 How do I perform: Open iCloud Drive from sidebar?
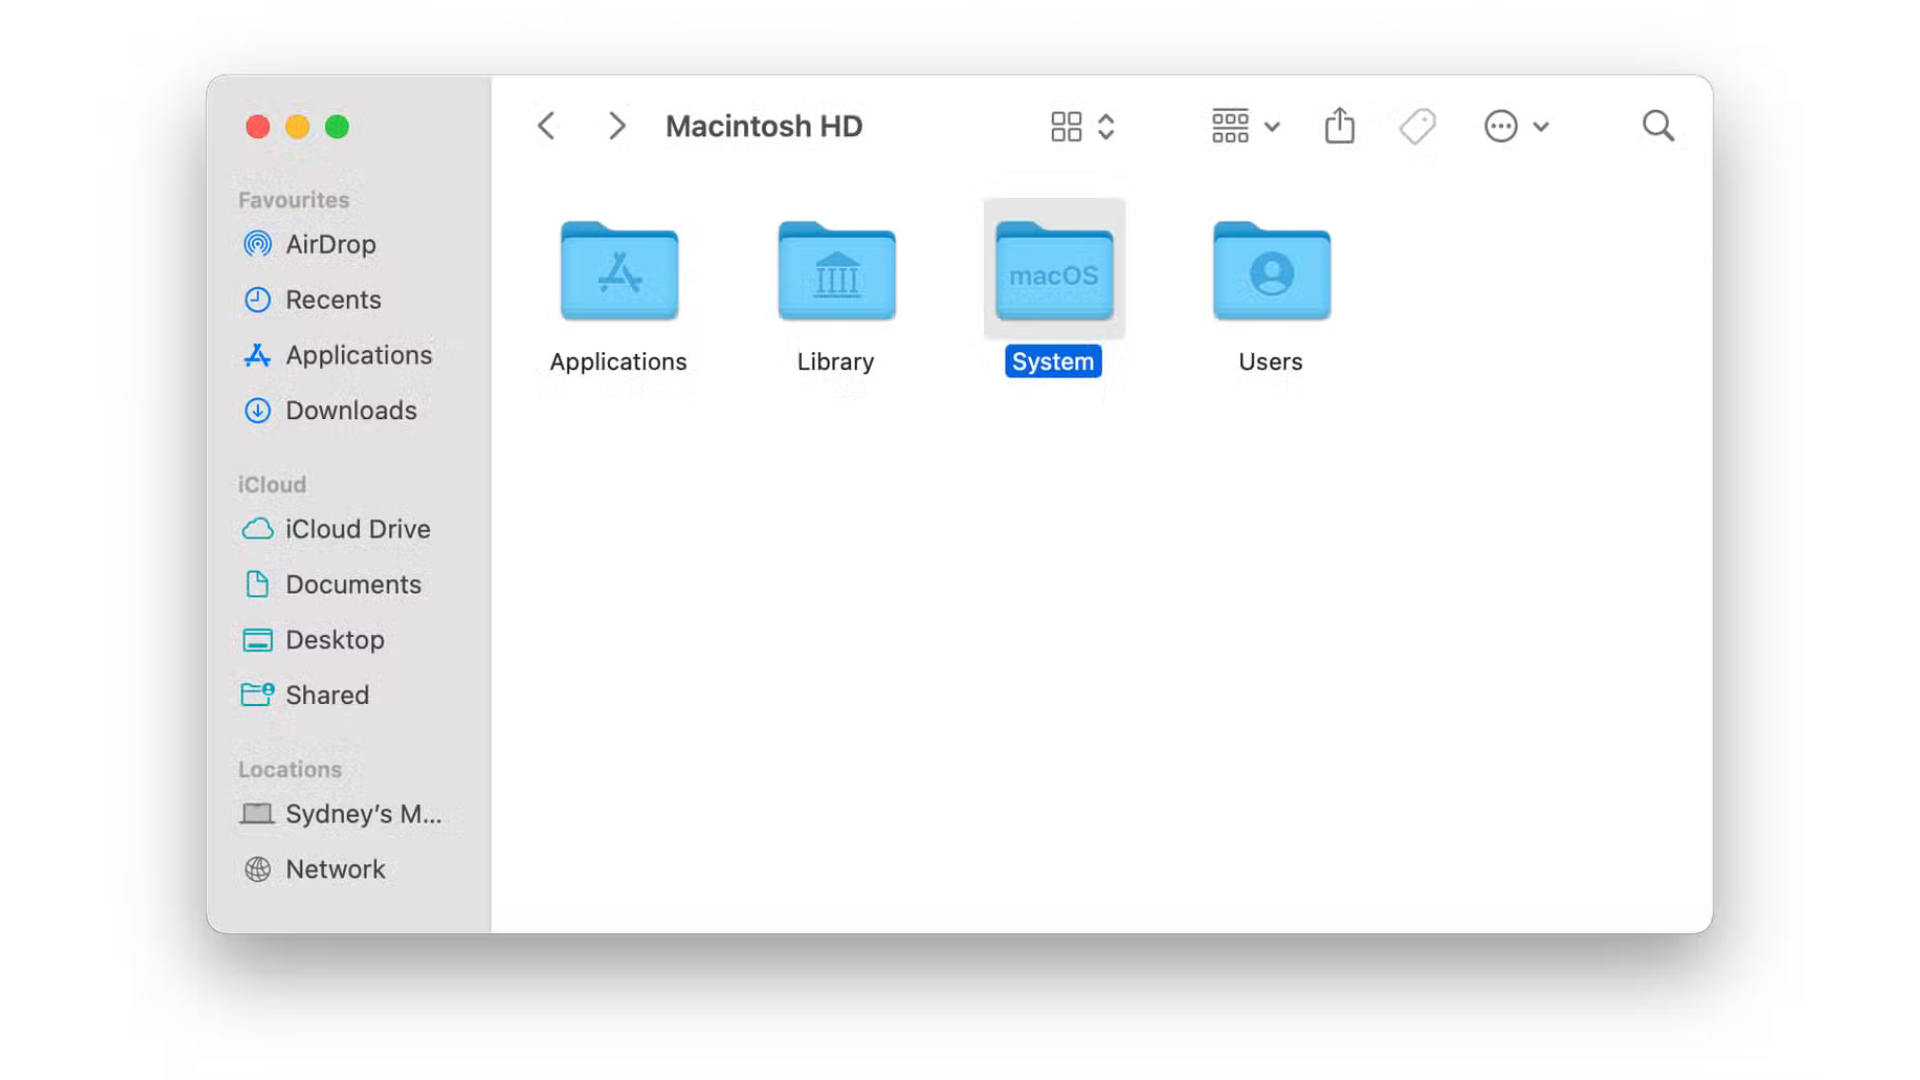click(357, 529)
